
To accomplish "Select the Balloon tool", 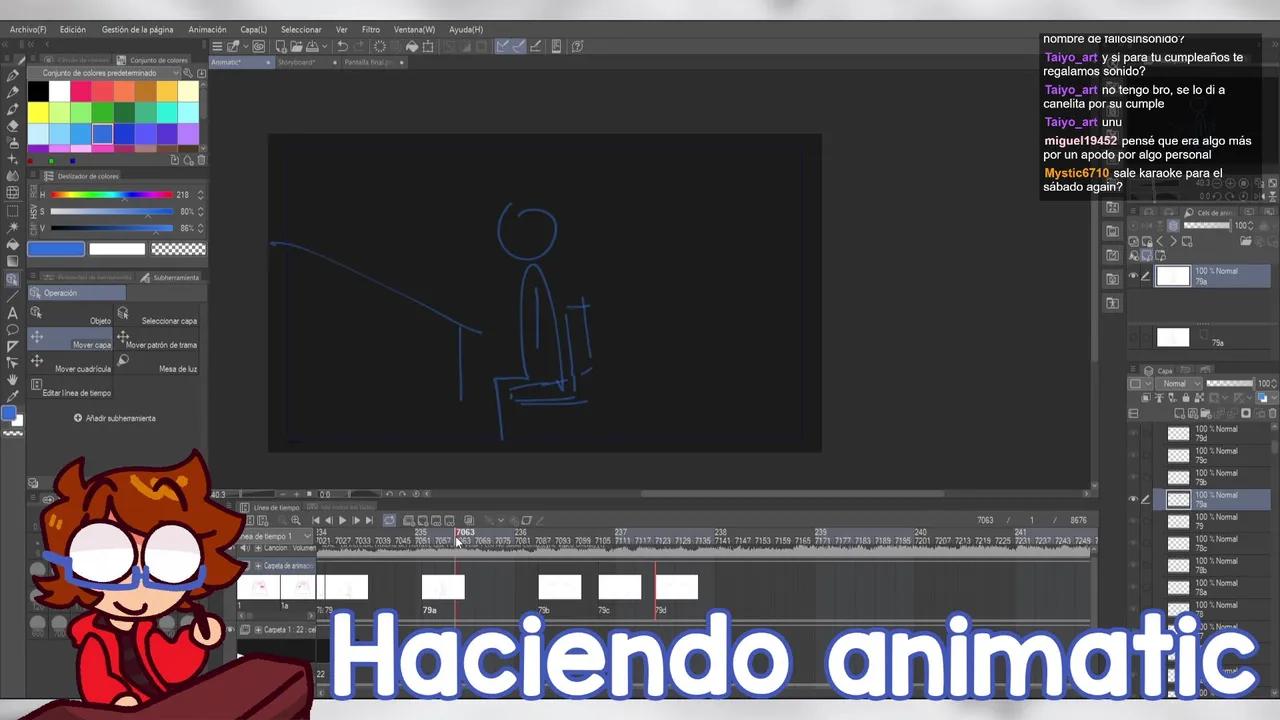I will coord(12,329).
